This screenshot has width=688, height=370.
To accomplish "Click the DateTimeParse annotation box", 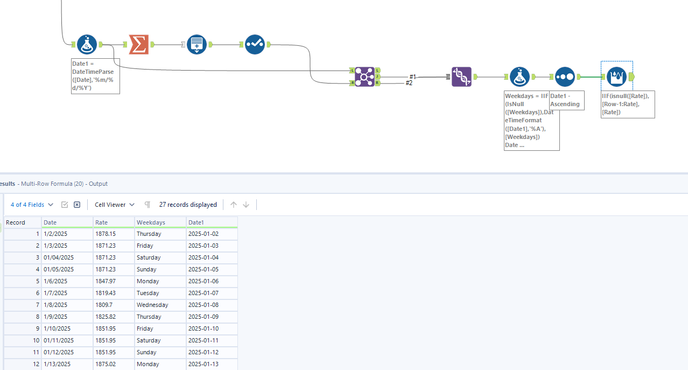I will pyautogui.click(x=95, y=76).
